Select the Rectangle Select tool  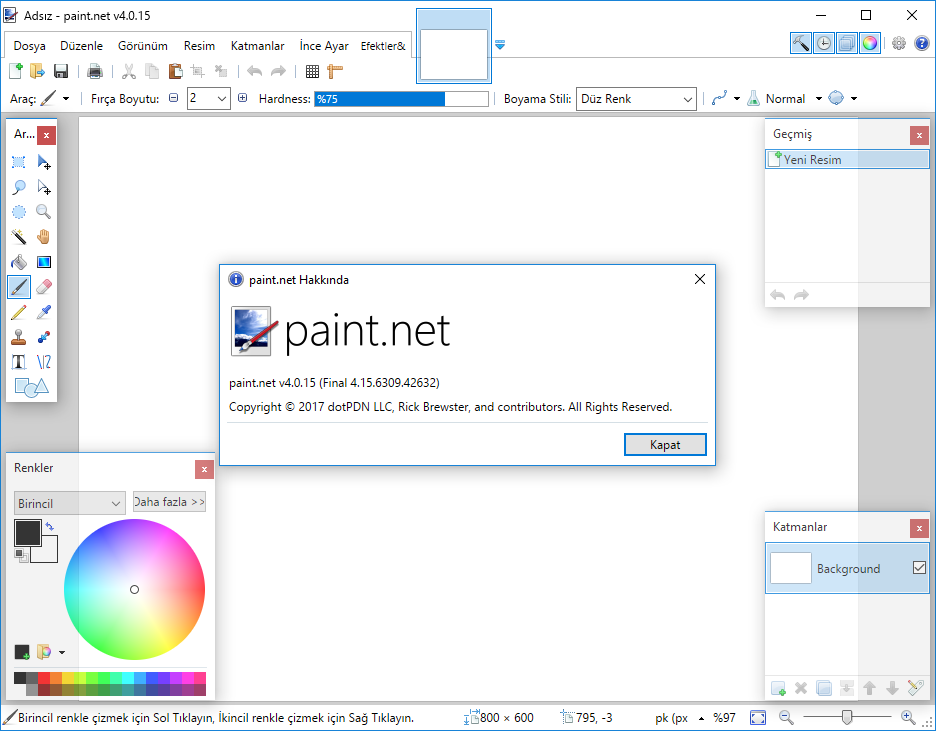(19, 162)
